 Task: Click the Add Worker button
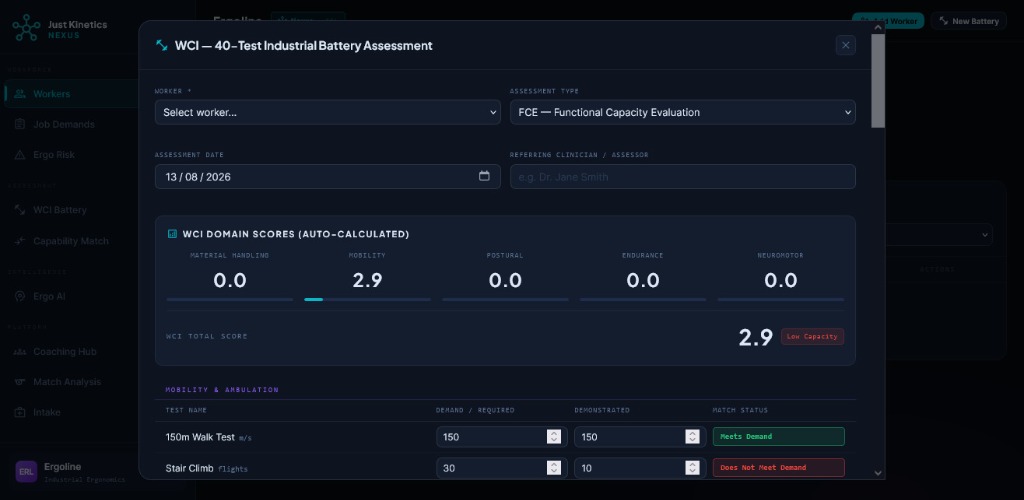pos(888,21)
